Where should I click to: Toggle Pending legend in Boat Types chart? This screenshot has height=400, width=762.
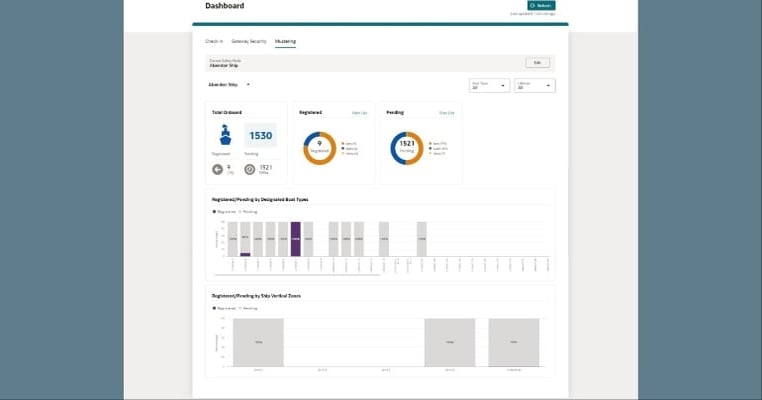point(248,212)
